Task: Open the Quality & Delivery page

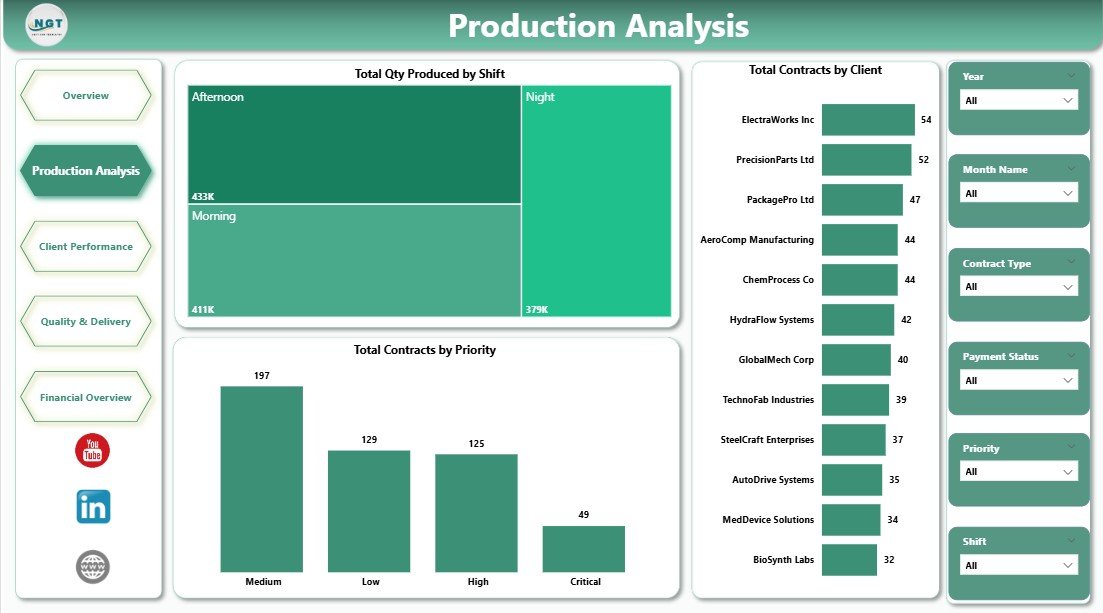Action: [85, 321]
